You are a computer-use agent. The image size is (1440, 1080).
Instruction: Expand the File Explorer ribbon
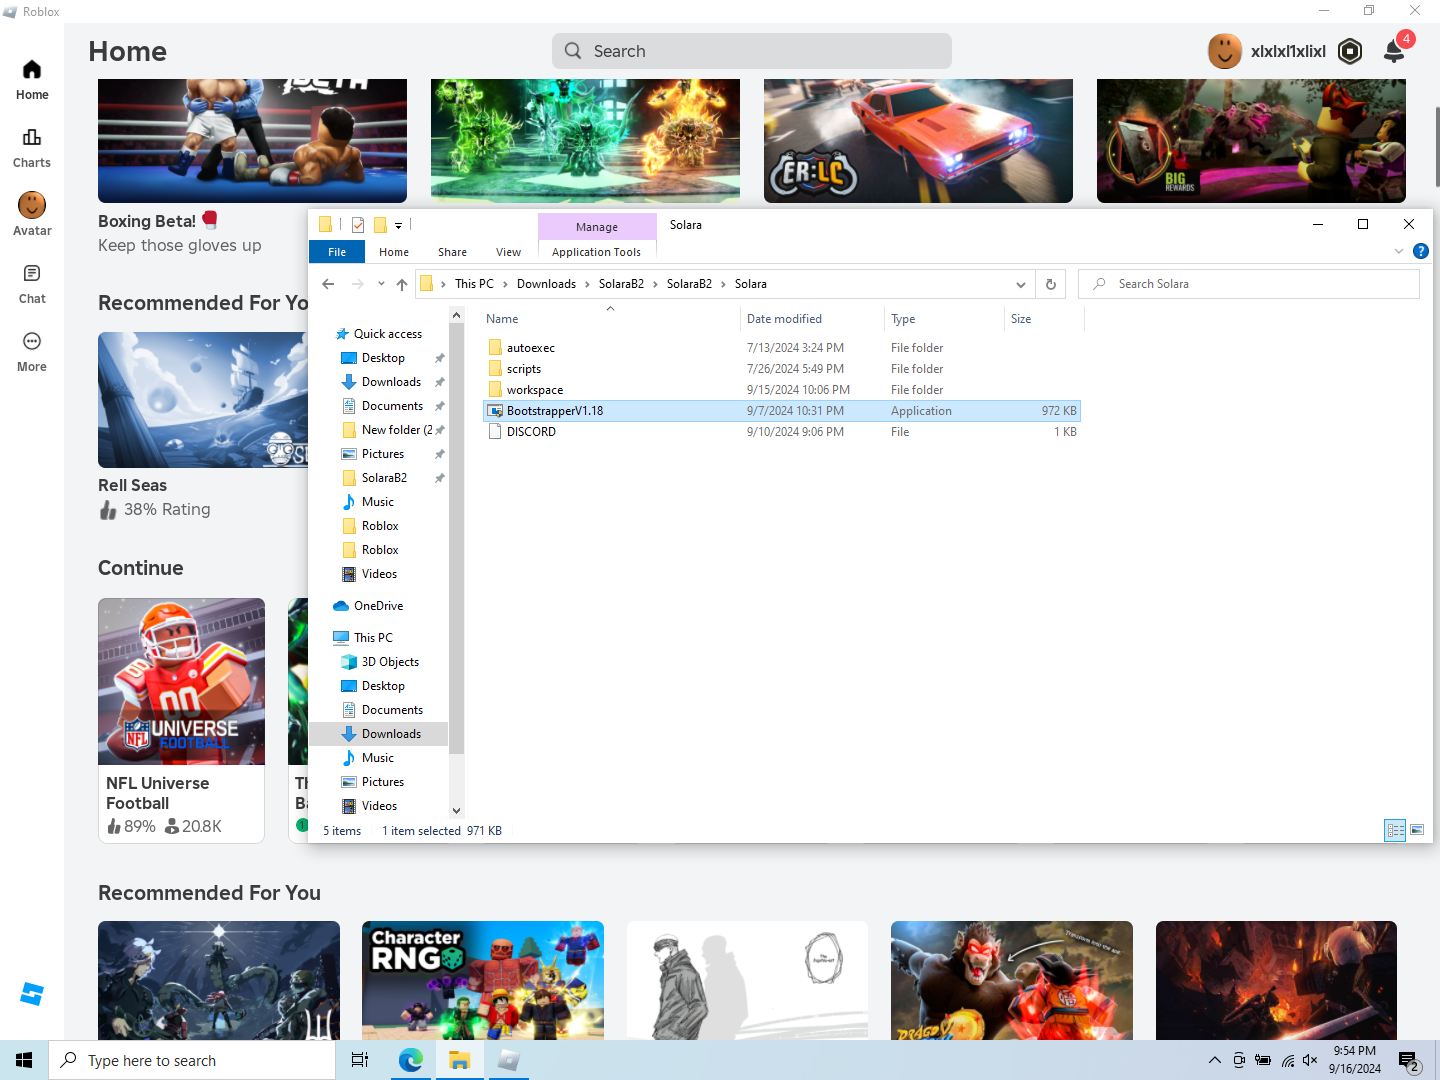point(1399,251)
